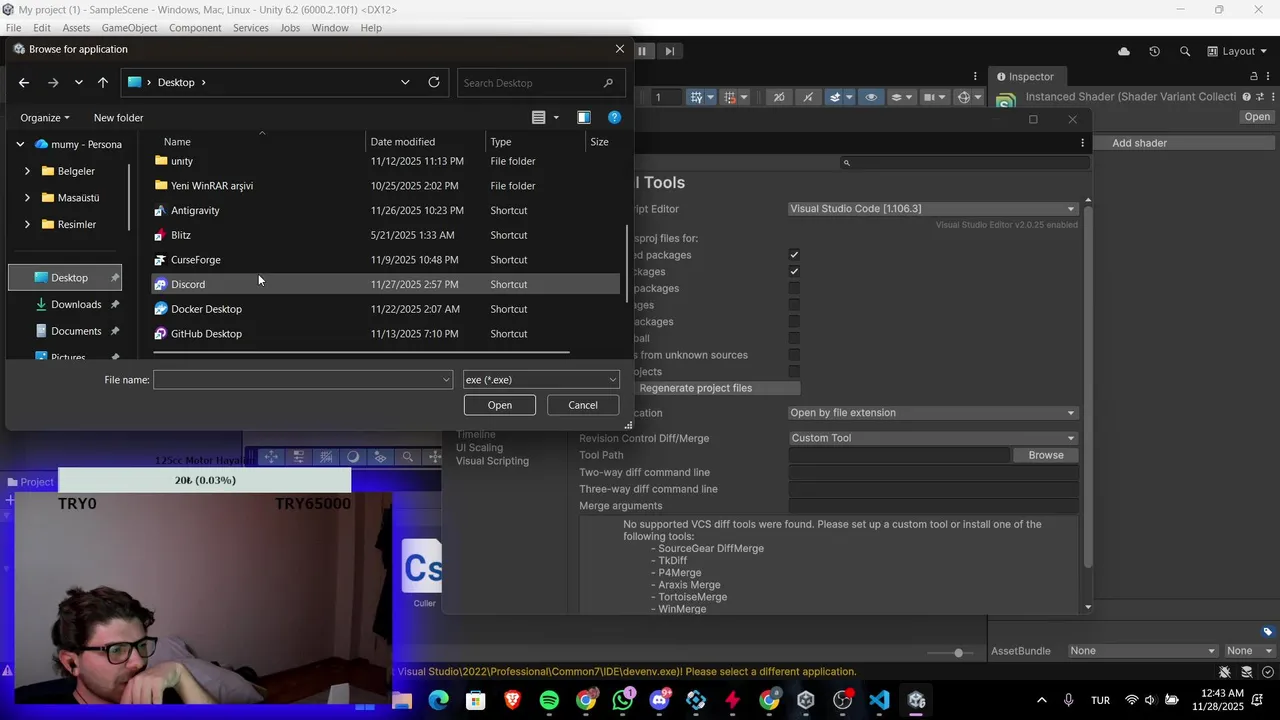This screenshot has height=720, width=1280.
Task: Open Brave browser from the taskbar
Action: (513, 700)
